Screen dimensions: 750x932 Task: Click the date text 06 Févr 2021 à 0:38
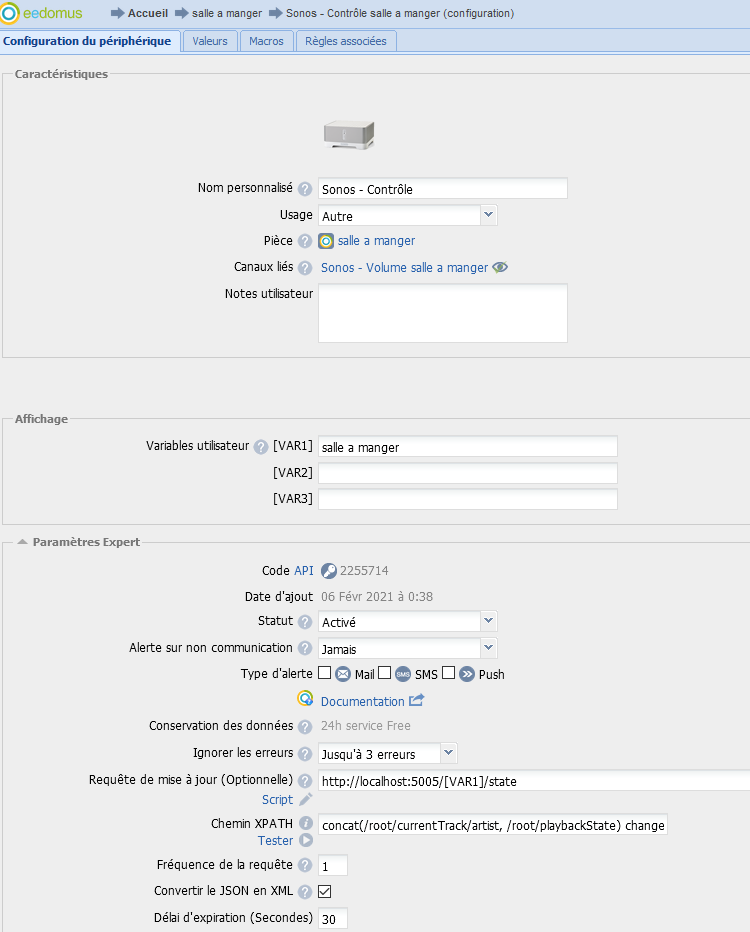coord(377,597)
